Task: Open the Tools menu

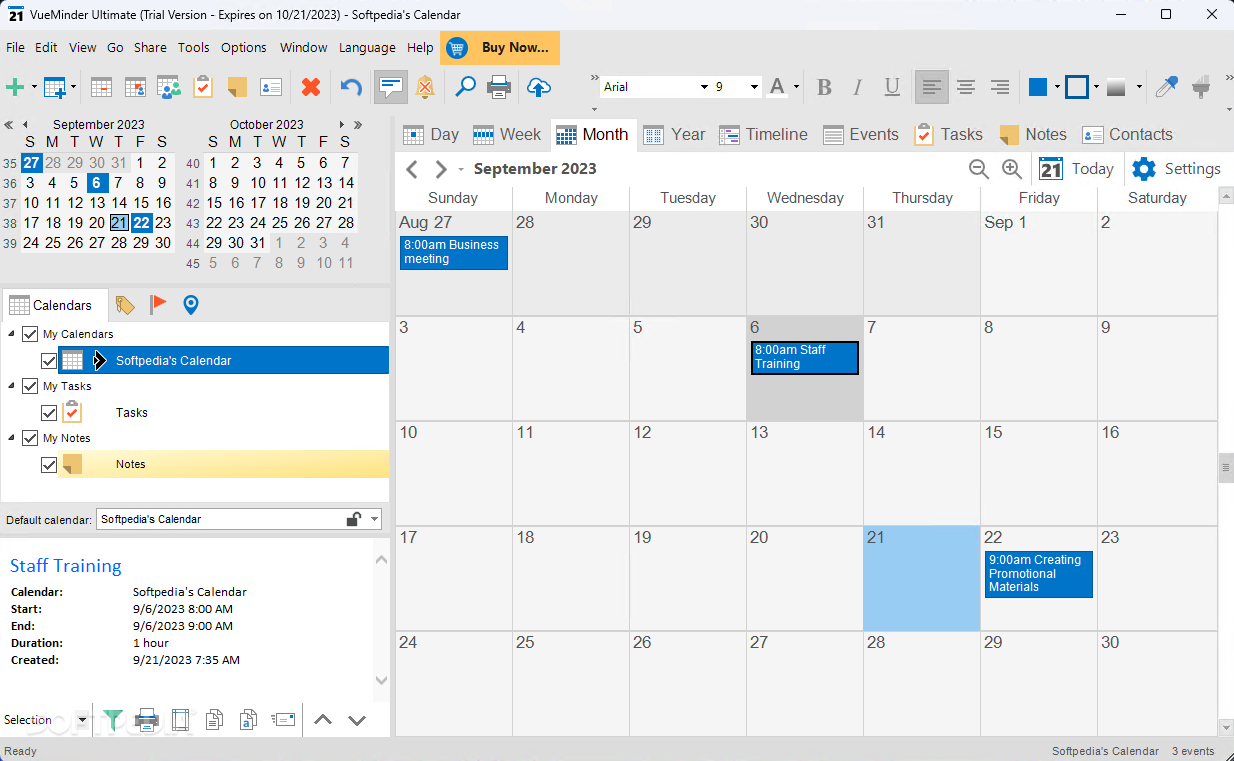Action: 194,47
